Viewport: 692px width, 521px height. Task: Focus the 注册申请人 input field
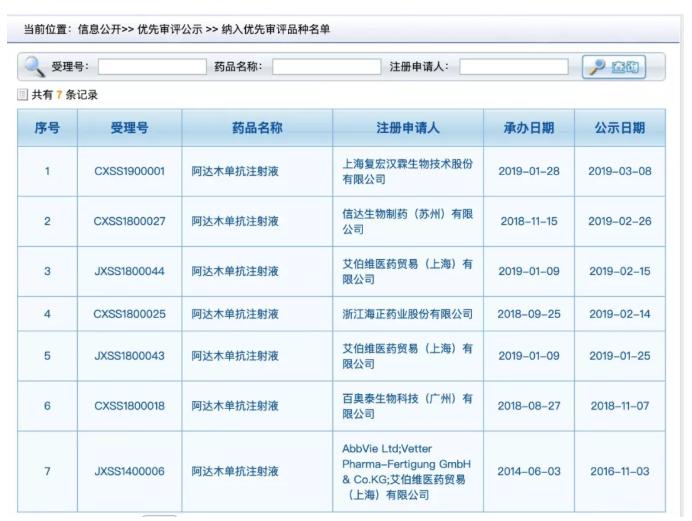click(513, 67)
